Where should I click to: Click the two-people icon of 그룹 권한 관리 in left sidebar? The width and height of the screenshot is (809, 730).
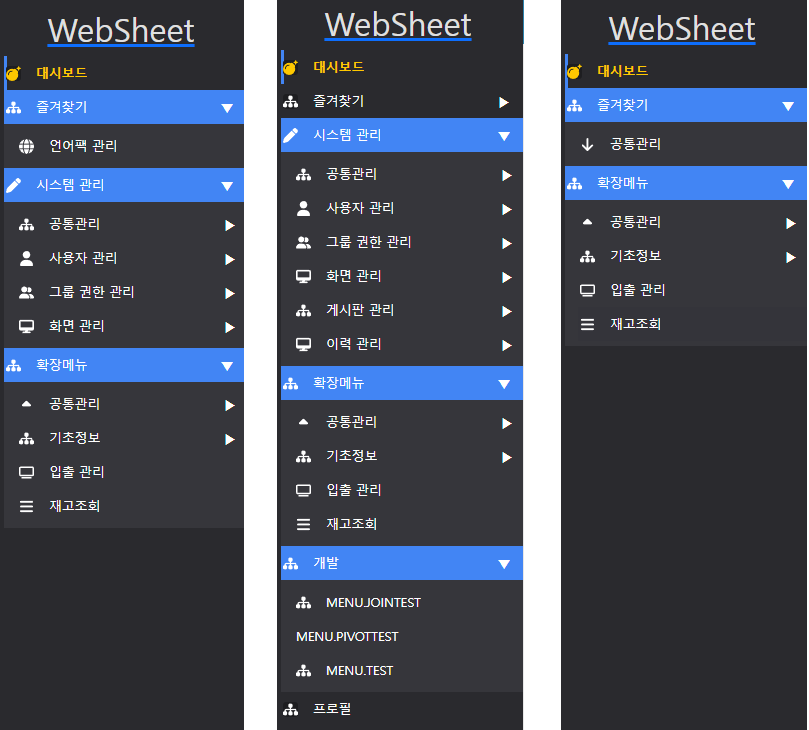[26, 293]
